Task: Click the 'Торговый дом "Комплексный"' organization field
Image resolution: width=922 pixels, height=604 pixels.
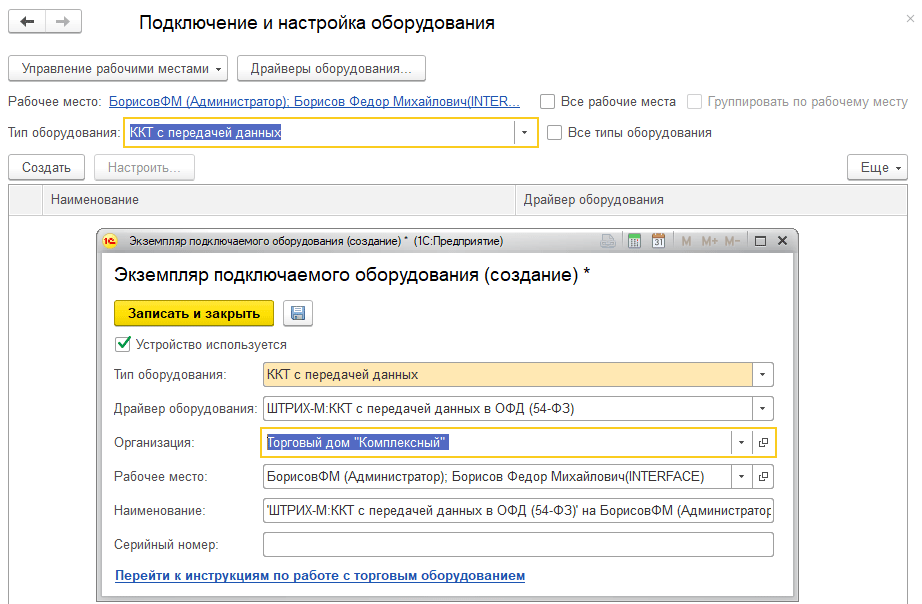Action: [x=496, y=442]
